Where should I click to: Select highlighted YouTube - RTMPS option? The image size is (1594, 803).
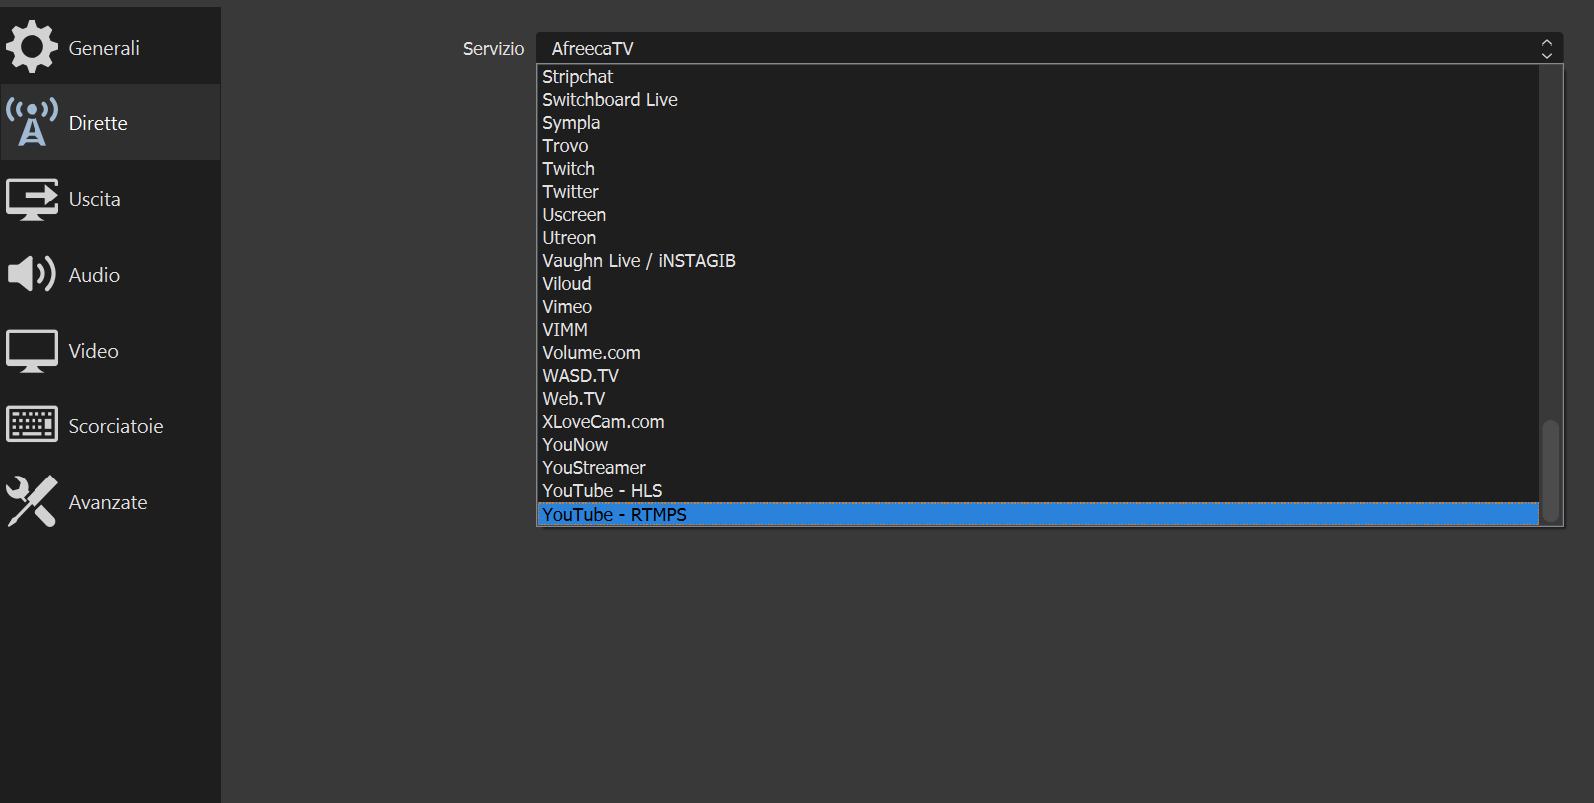[1038, 514]
